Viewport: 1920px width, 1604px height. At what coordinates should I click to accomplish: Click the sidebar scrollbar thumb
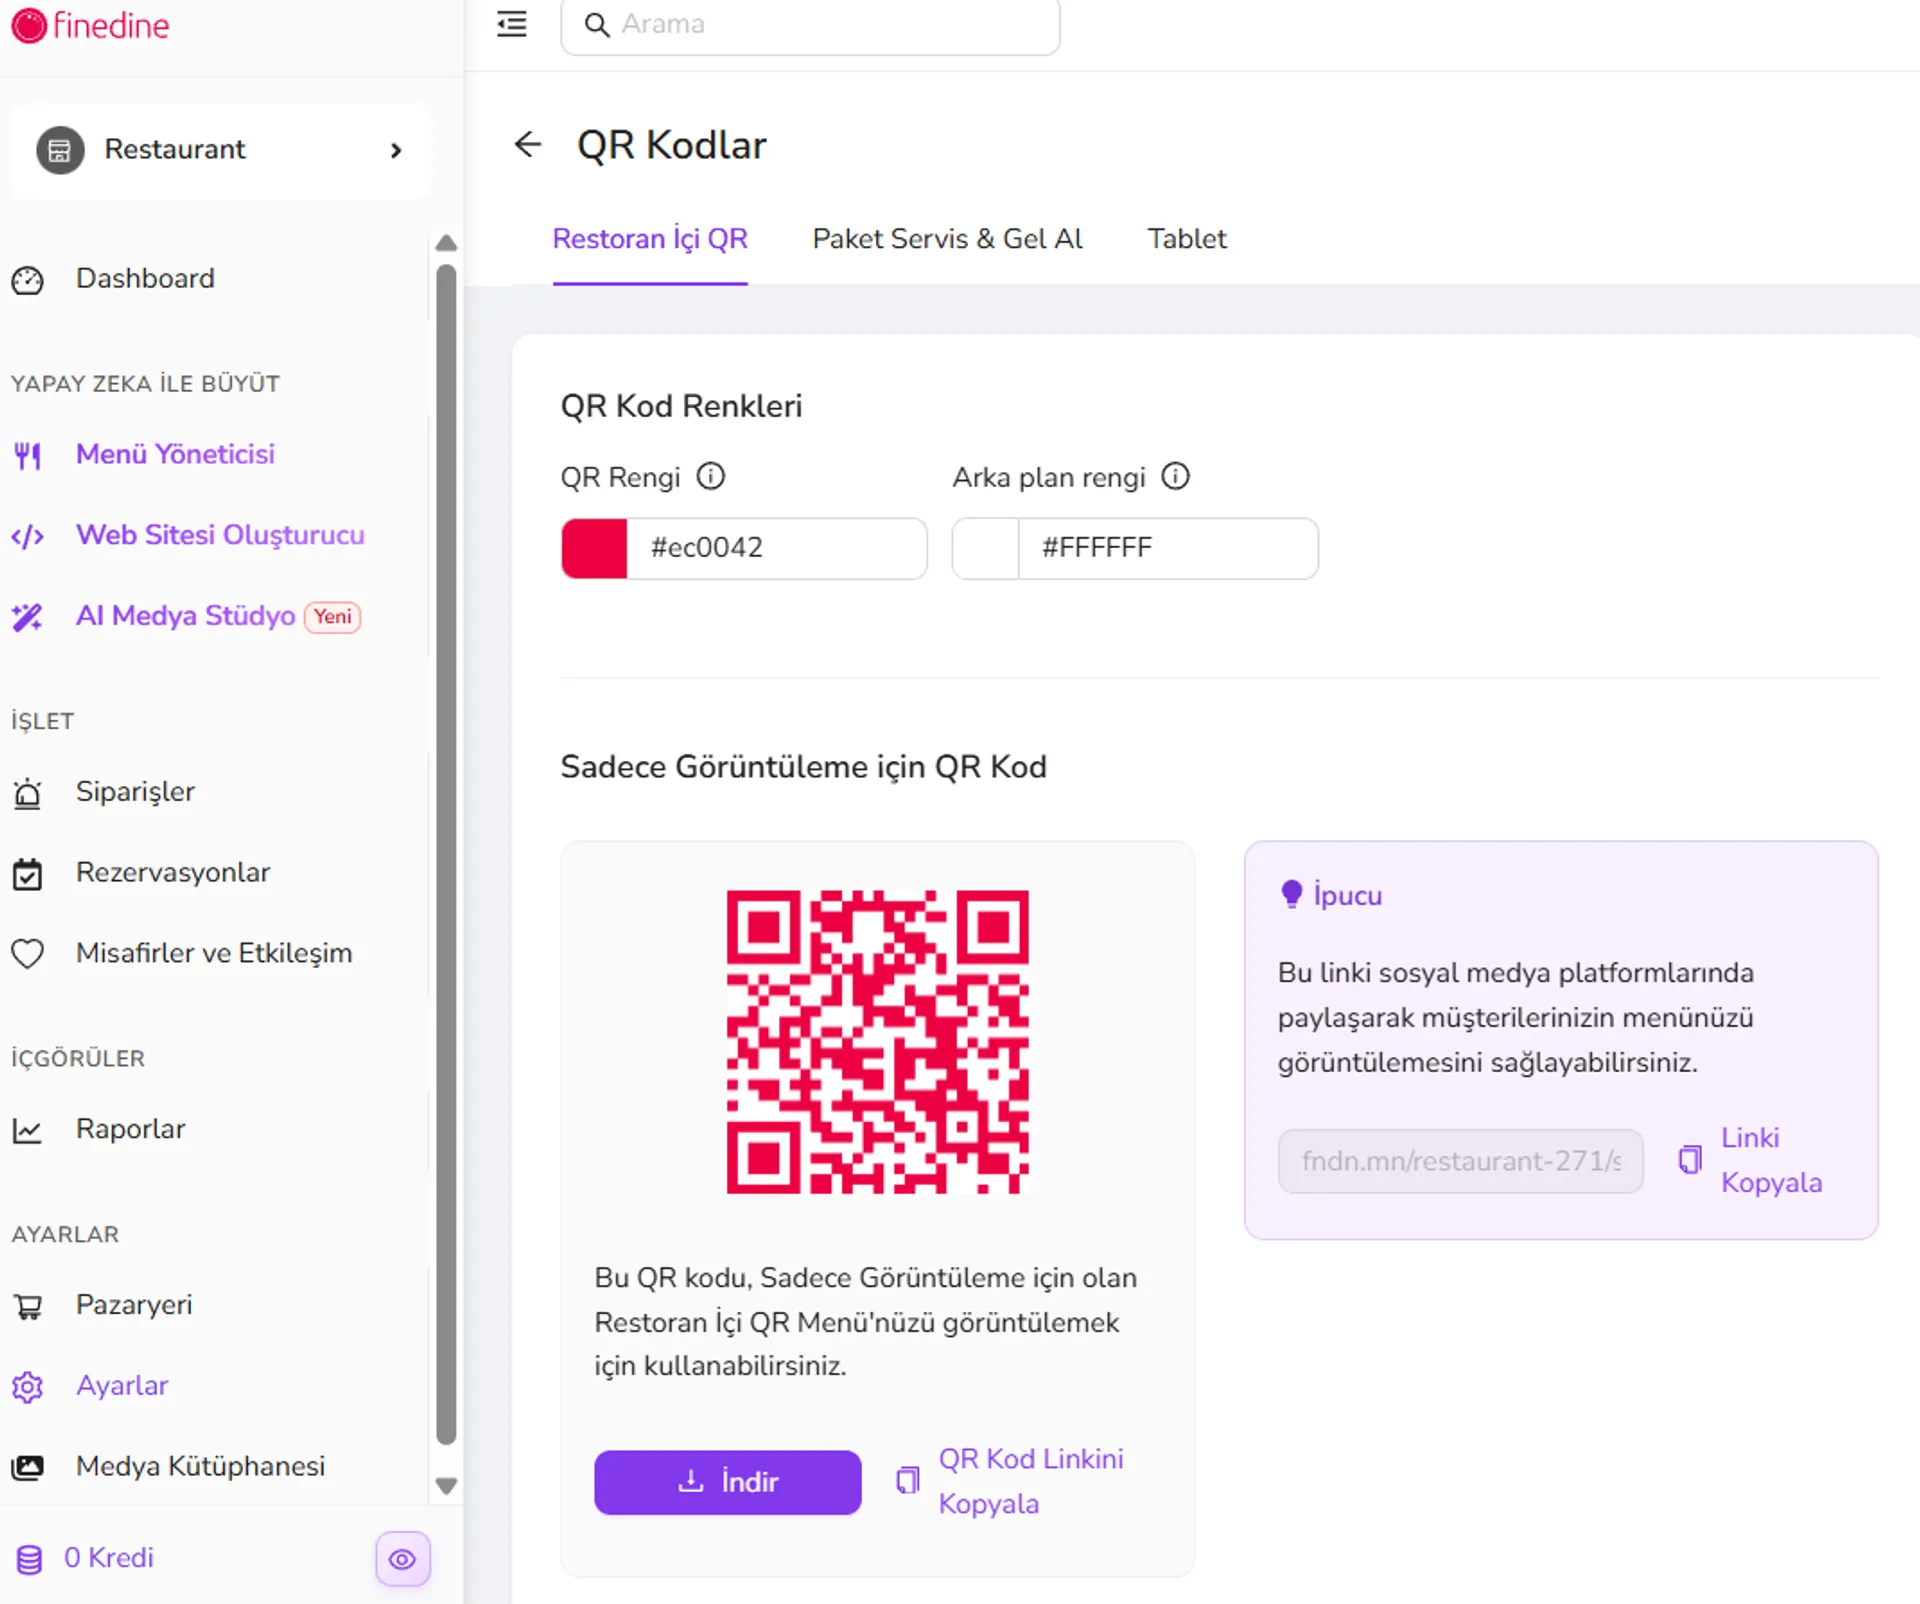pos(447,855)
